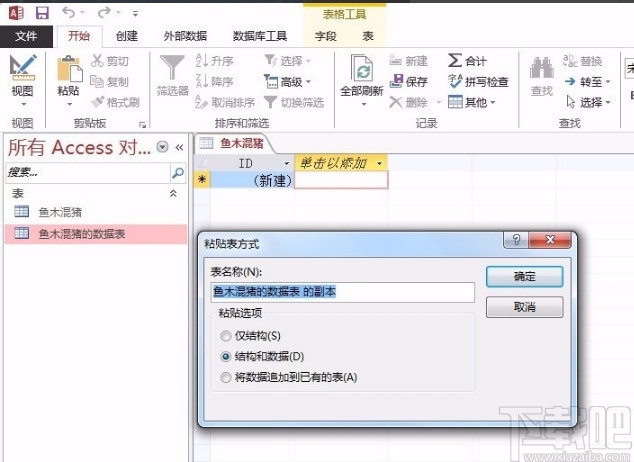The width and height of the screenshot is (634, 462).
Task: Switch to the 开始 (Home) ribbon tab
Action: [x=79, y=36]
